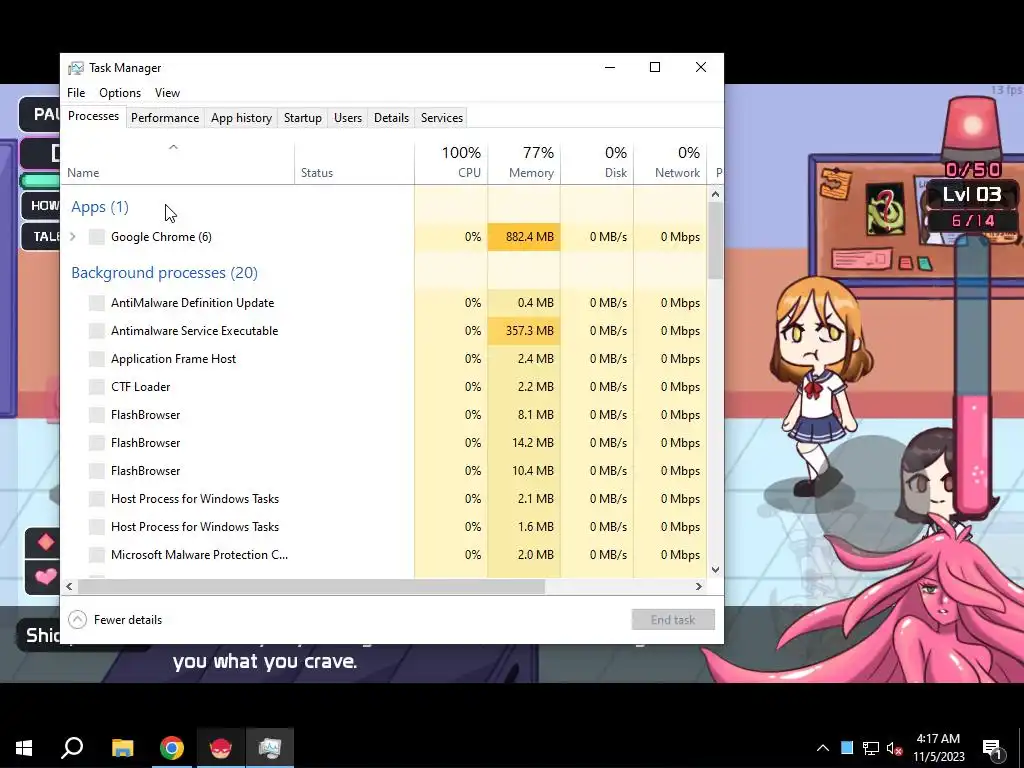This screenshot has height=768, width=1024.
Task: Open the Options menu
Action: pyautogui.click(x=120, y=93)
